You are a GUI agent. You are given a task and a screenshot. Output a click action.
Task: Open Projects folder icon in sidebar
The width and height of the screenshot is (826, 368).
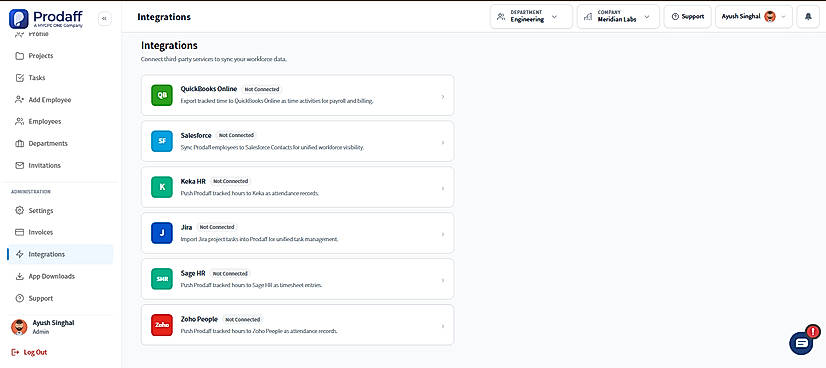tap(19, 56)
